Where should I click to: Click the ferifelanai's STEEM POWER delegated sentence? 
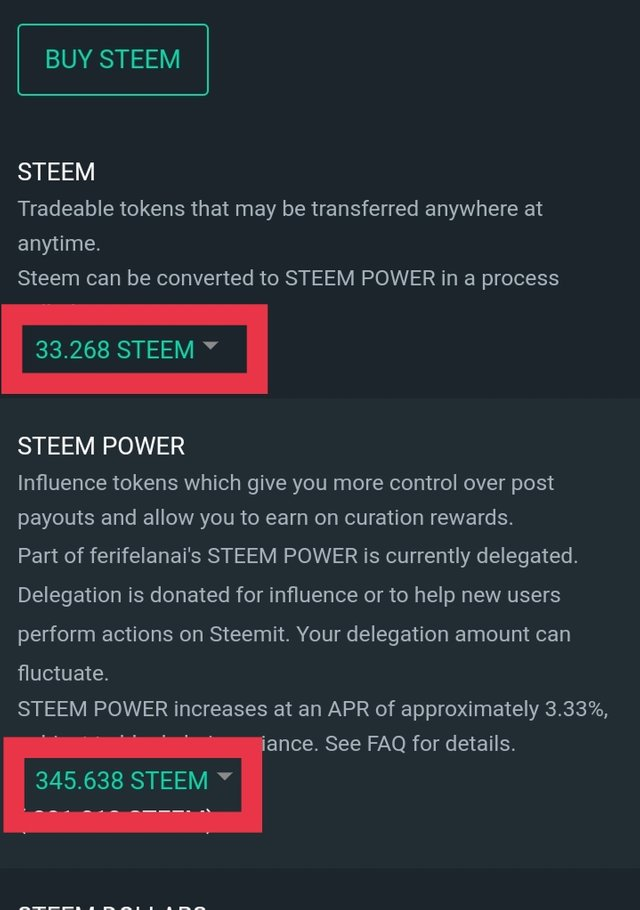(298, 556)
